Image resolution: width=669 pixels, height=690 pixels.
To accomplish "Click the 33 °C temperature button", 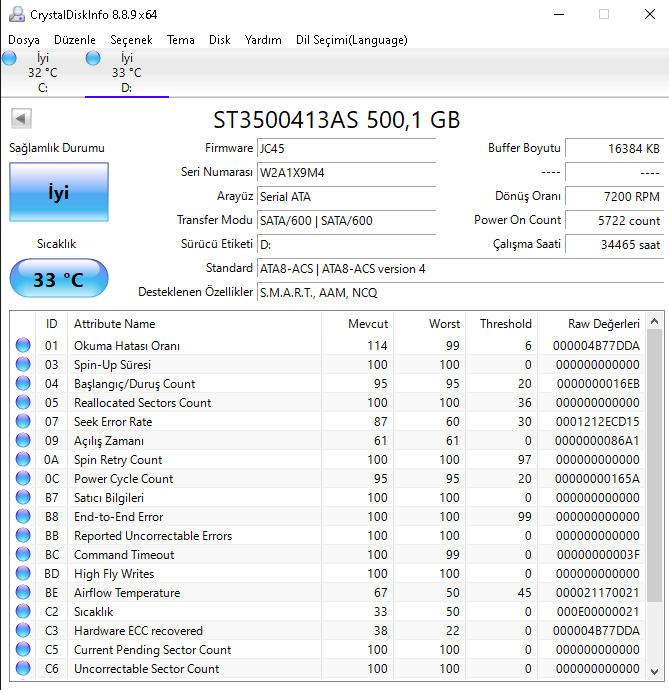I will click(59, 279).
